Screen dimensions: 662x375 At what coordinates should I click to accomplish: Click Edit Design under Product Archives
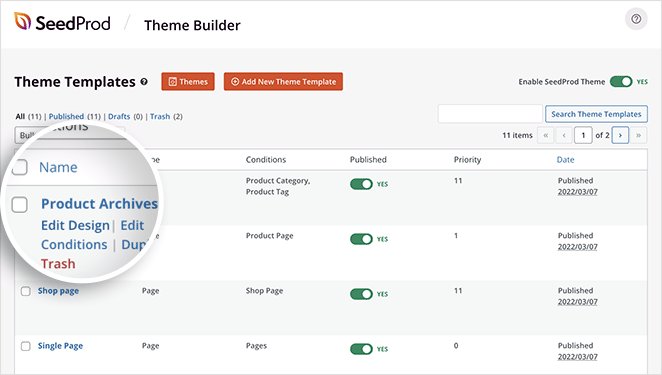(x=75, y=226)
